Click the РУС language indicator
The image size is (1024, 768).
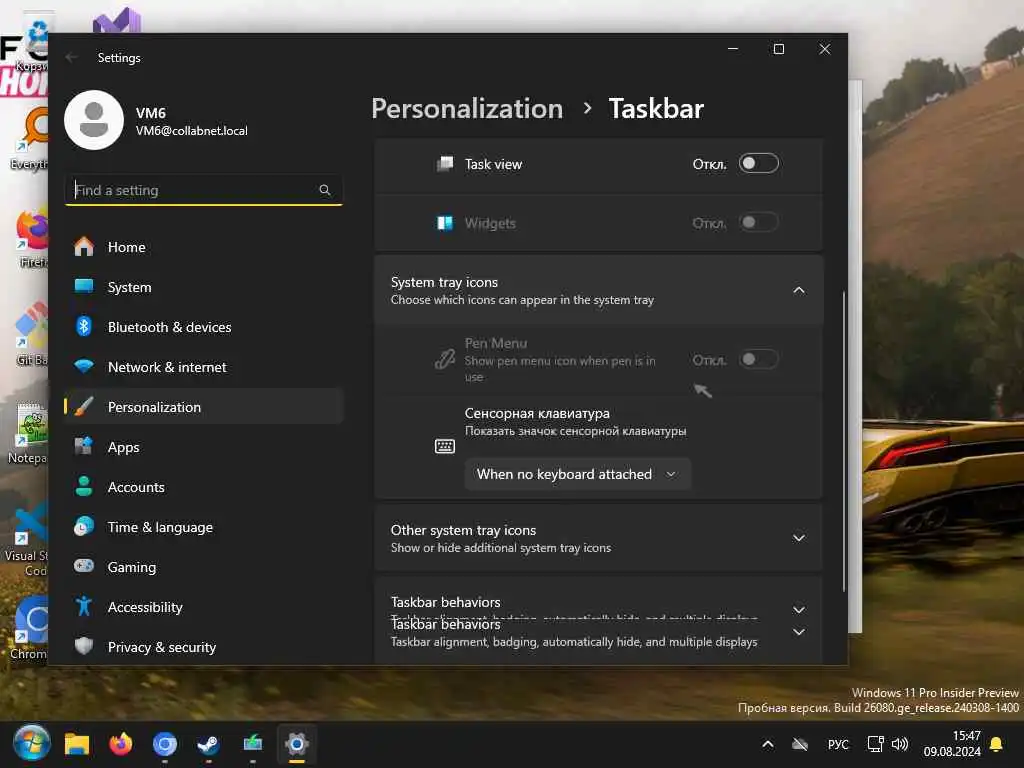point(838,744)
